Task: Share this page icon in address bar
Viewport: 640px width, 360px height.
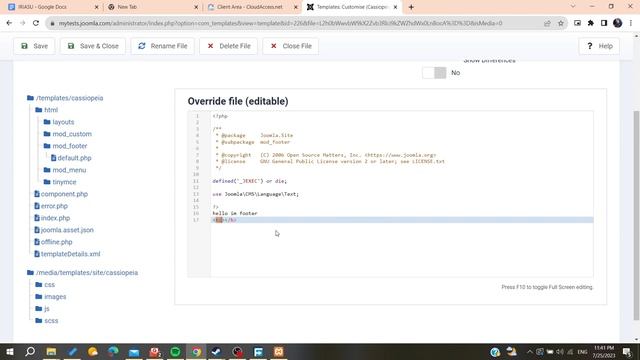Action: pyautogui.click(x=547, y=23)
